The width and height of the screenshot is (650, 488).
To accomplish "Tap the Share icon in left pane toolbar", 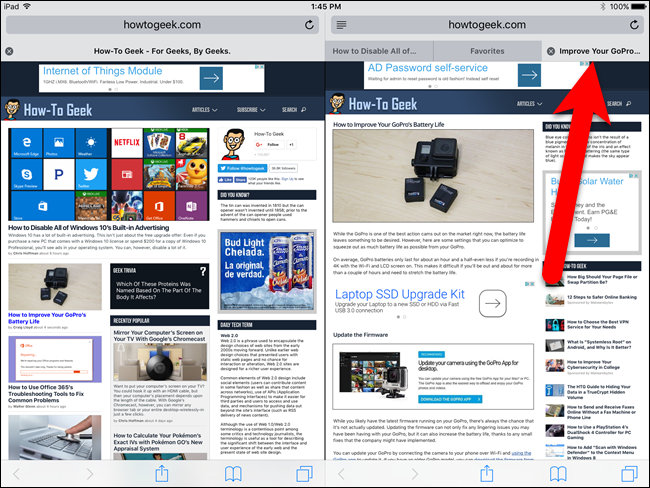I will click(x=162, y=473).
